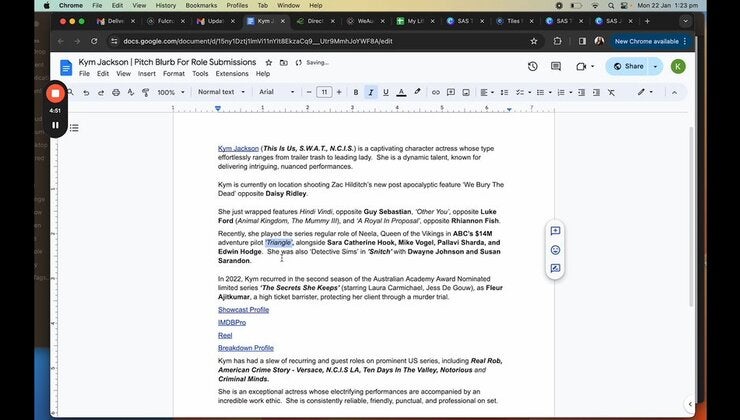Open the Showcast Profile link
Viewport: 740px width, 420px height.
[244, 310]
